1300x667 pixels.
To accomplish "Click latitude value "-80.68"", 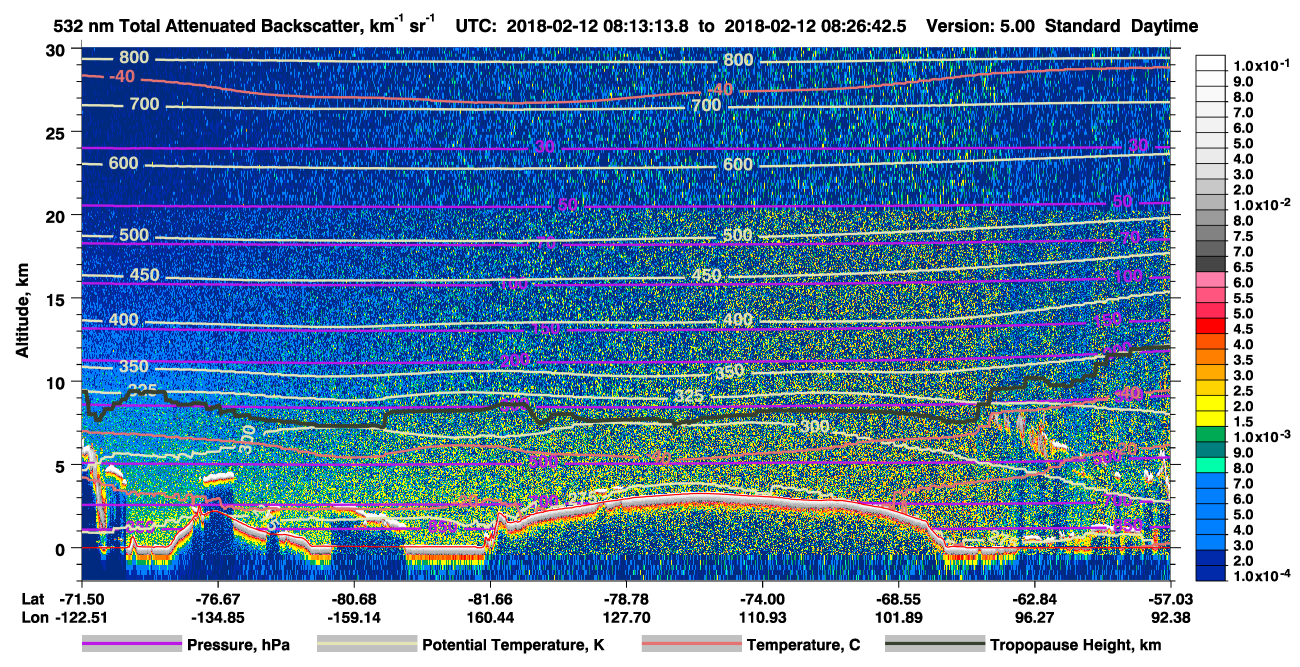I will pos(353,600).
